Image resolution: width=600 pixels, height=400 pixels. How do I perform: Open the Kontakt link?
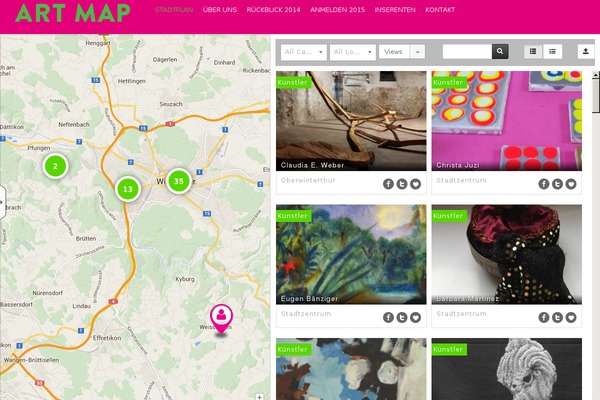440,10
